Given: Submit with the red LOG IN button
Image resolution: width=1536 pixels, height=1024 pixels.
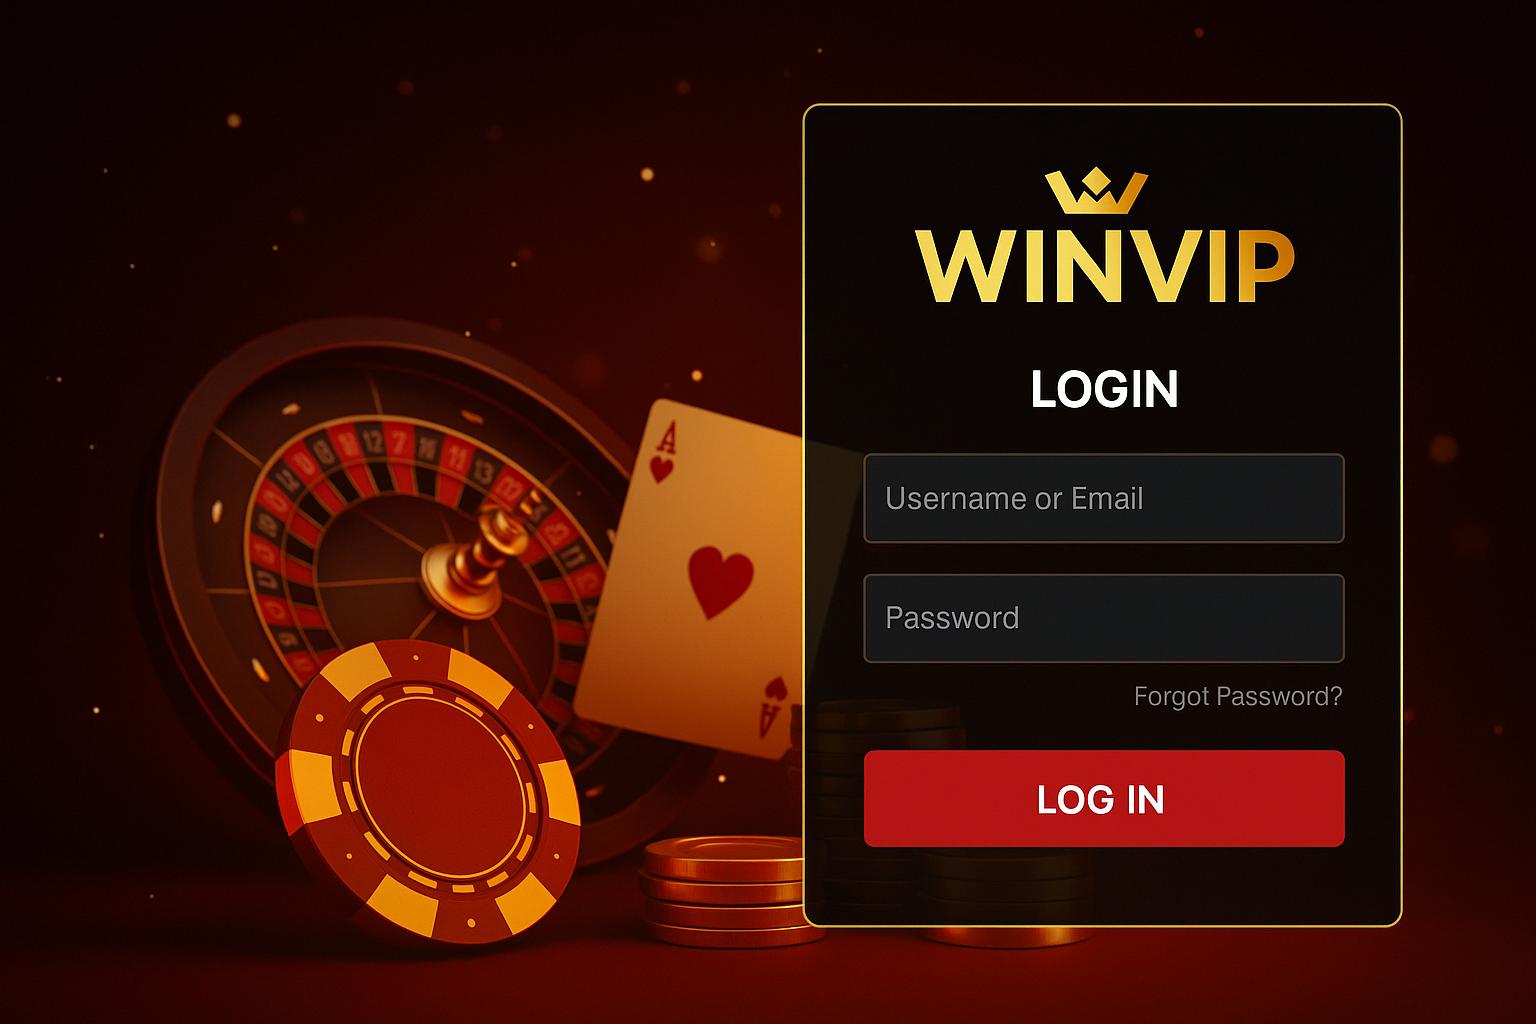Looking at the screenshot, I should (x=1103, y=798).
